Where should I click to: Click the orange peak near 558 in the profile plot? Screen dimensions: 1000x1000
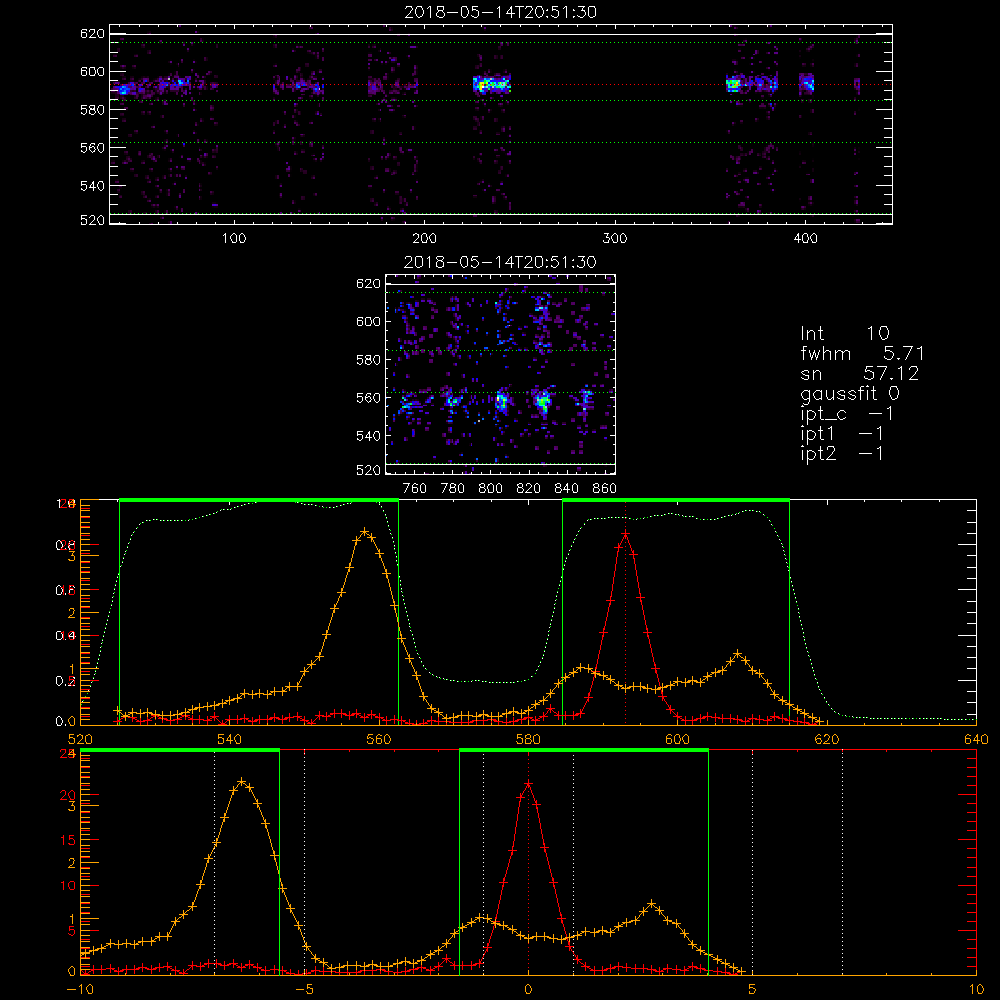pos(364,531)
